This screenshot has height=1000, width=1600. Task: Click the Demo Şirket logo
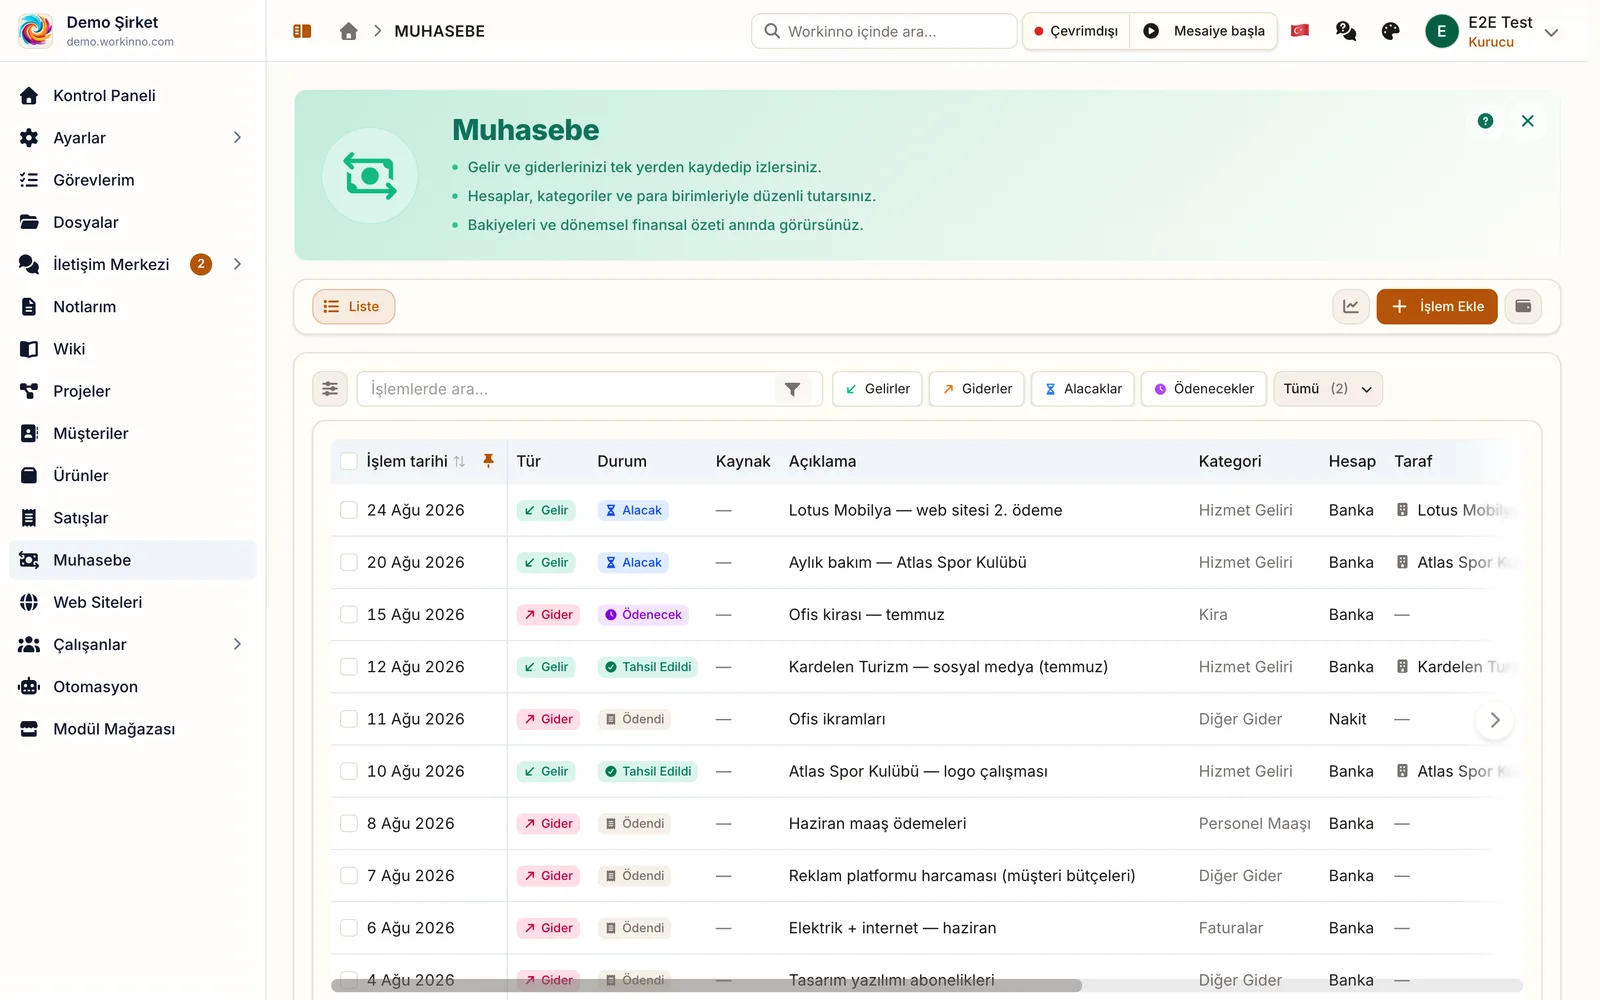[x=36, y=31]
